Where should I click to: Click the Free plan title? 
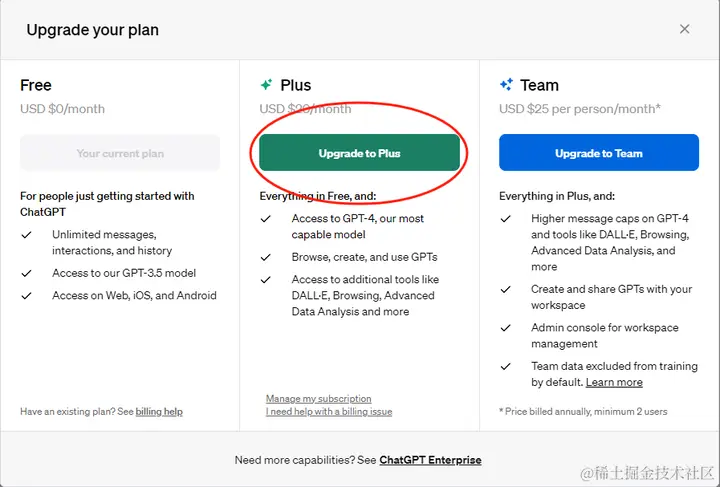pyautogui.click(x=36, y=85)
